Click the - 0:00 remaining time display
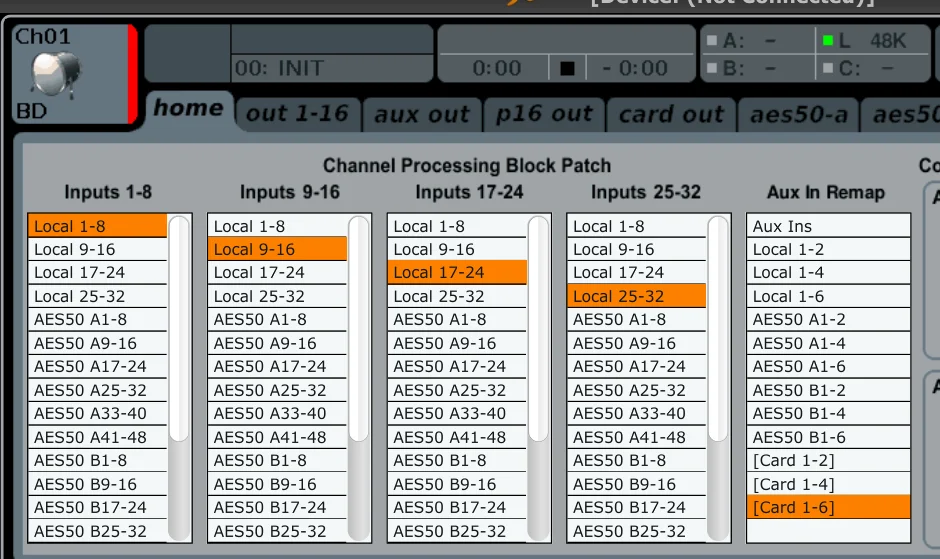This screenshot has height=559, width=940. coord(635,68)
